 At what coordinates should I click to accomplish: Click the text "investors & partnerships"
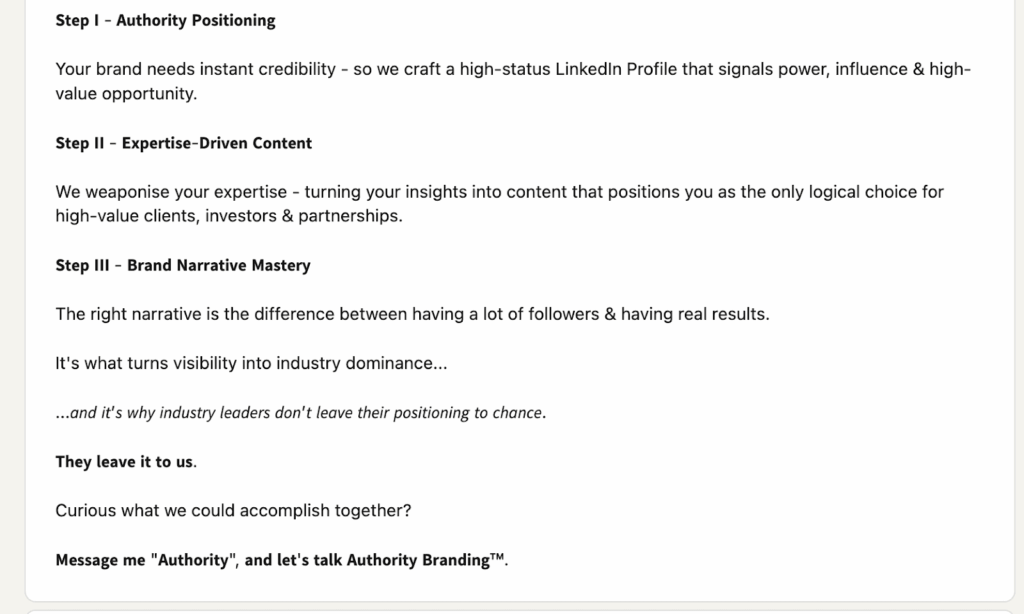[303, 216]
